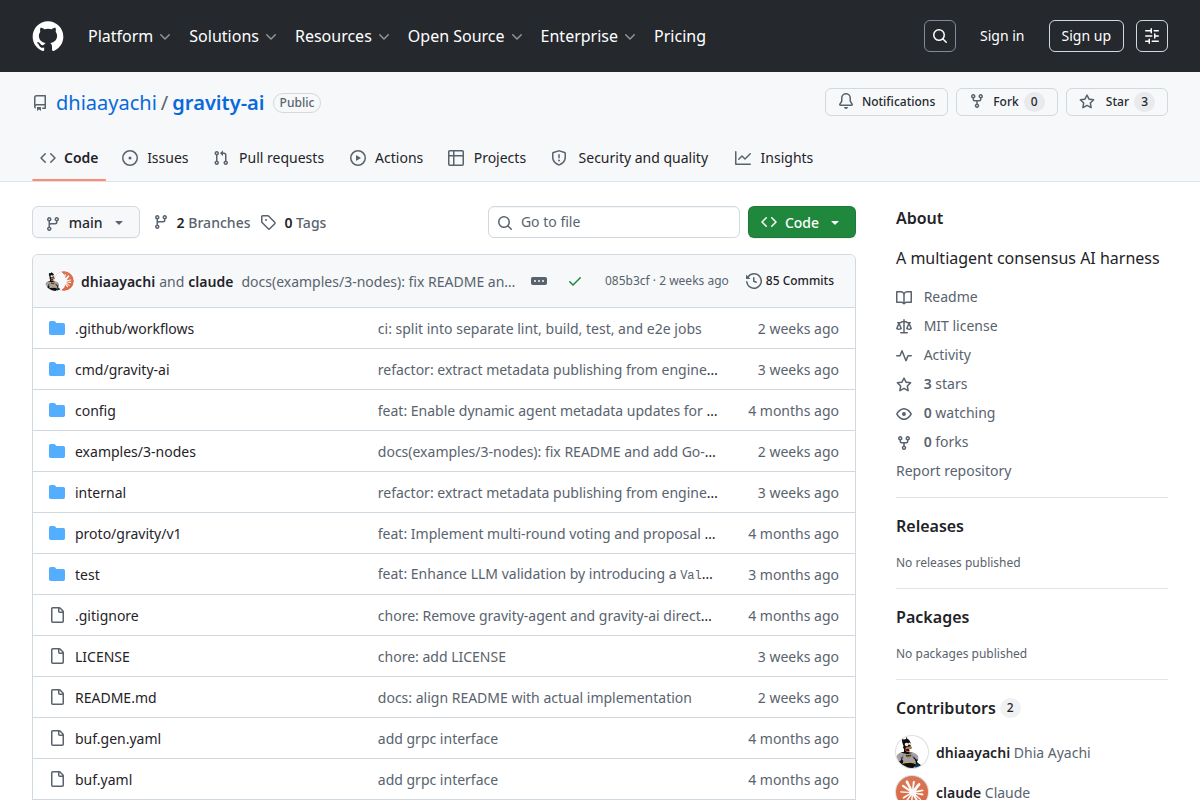Open dhiaayachi Dhia Ayachi contributor profile
The height and width of the screenshot is (800, 1200).
pyautogui.click(x=1013, y=753)
